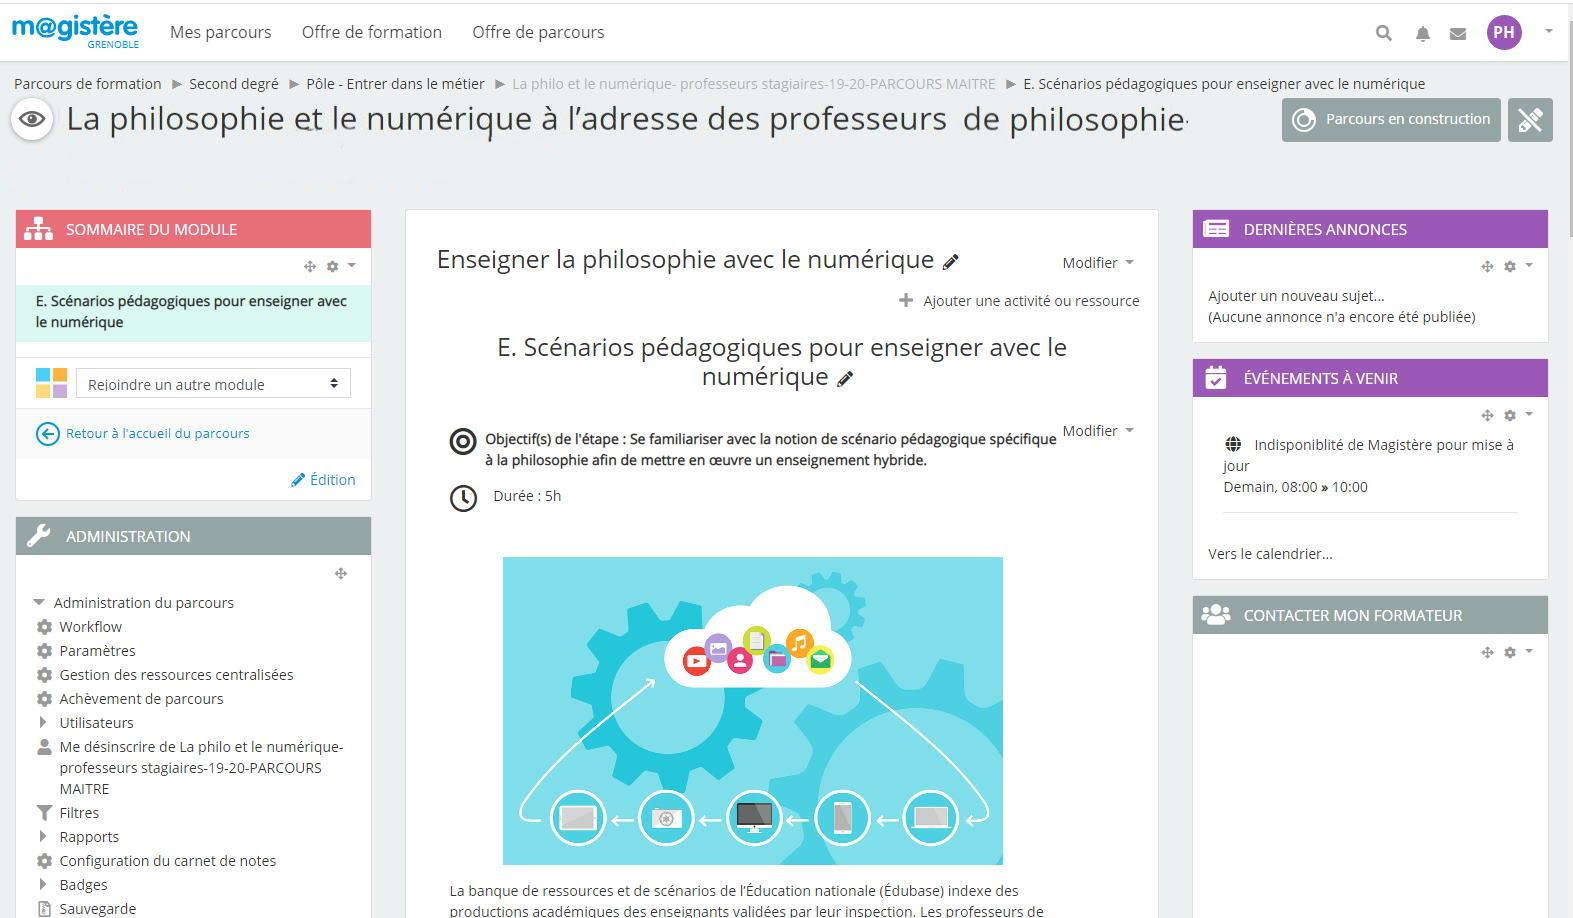The height and width of the screenshot is (918, 1573).
Task: Expand the Utilisateurs tree item
Action: point(42,722)
